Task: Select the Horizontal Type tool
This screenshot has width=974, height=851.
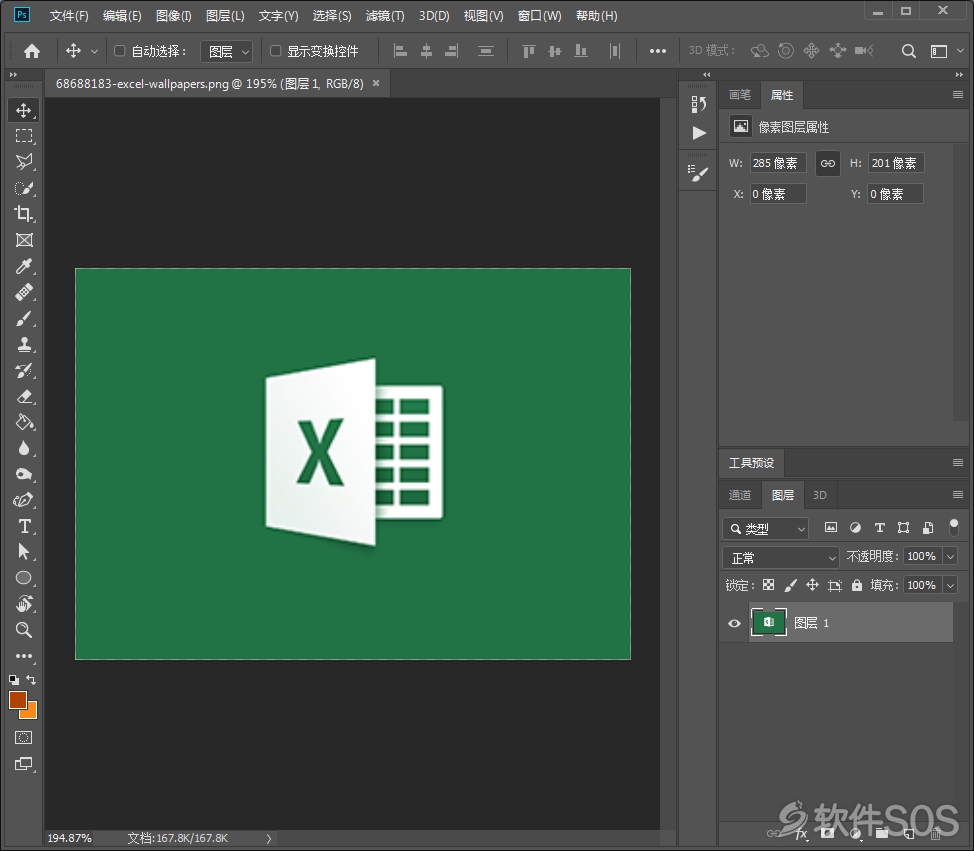Action: (x=24, y=526)
